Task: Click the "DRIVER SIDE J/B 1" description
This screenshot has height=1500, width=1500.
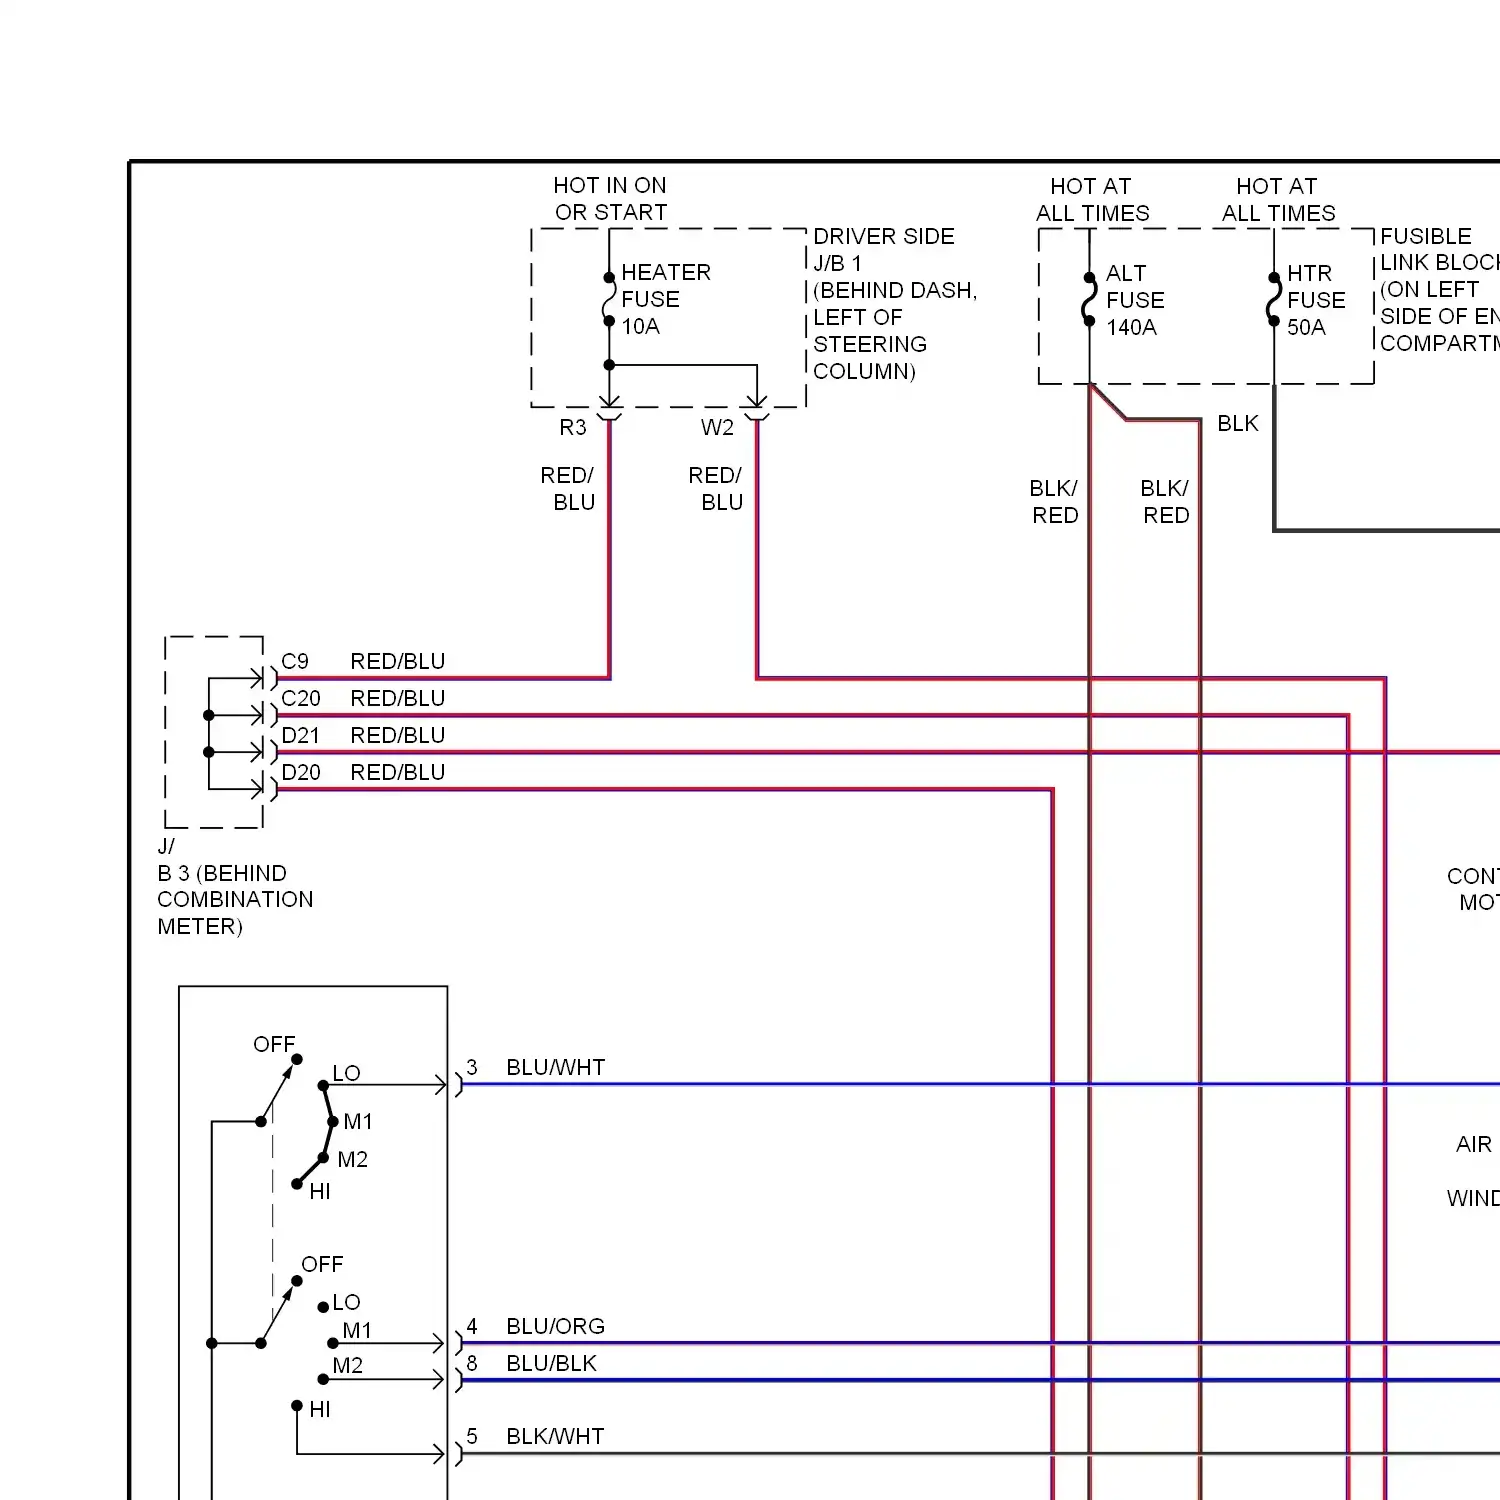Action: [884, 250]
